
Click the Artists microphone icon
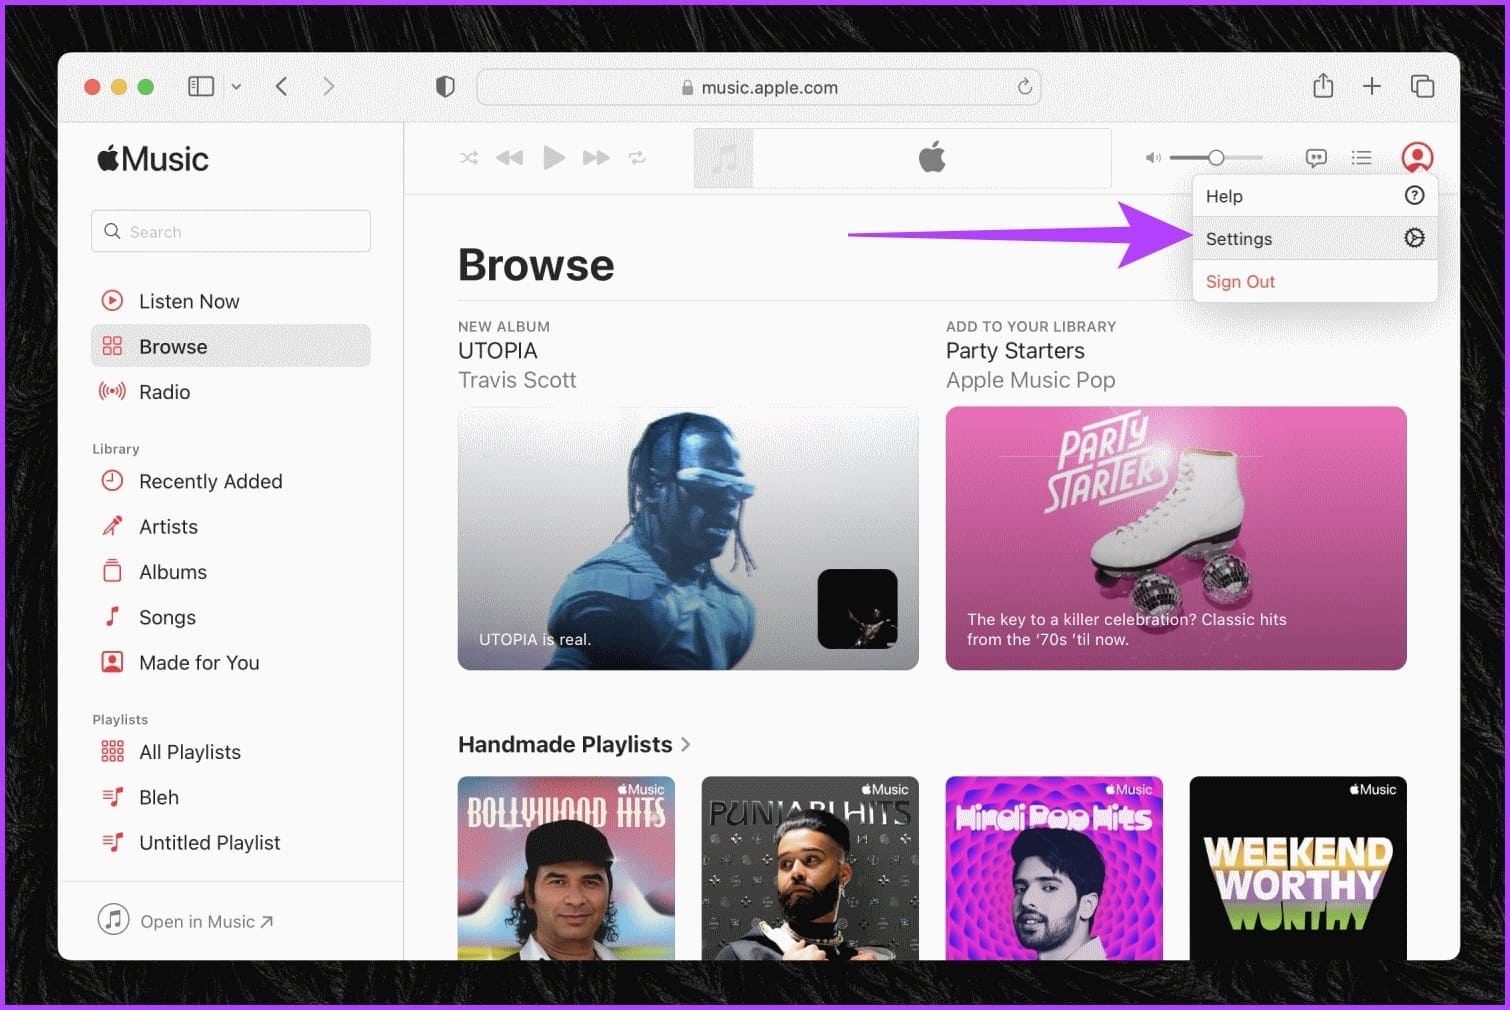tap(112, 525)
